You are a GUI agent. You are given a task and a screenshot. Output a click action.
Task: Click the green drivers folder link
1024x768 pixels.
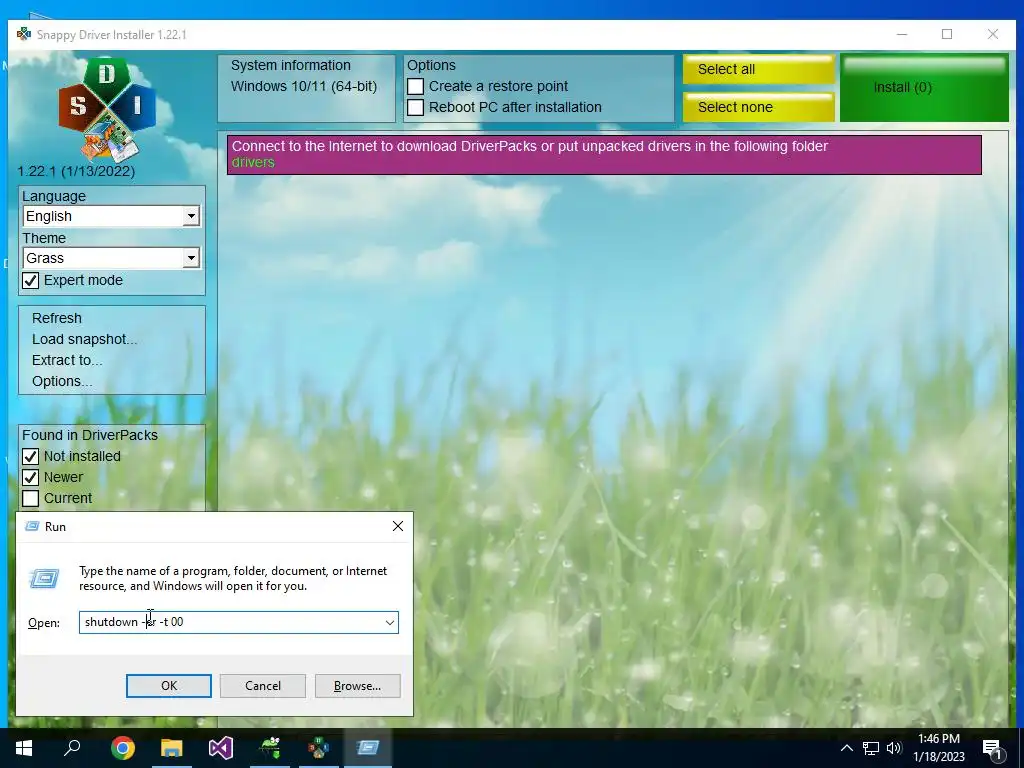(x=253, y=163)
